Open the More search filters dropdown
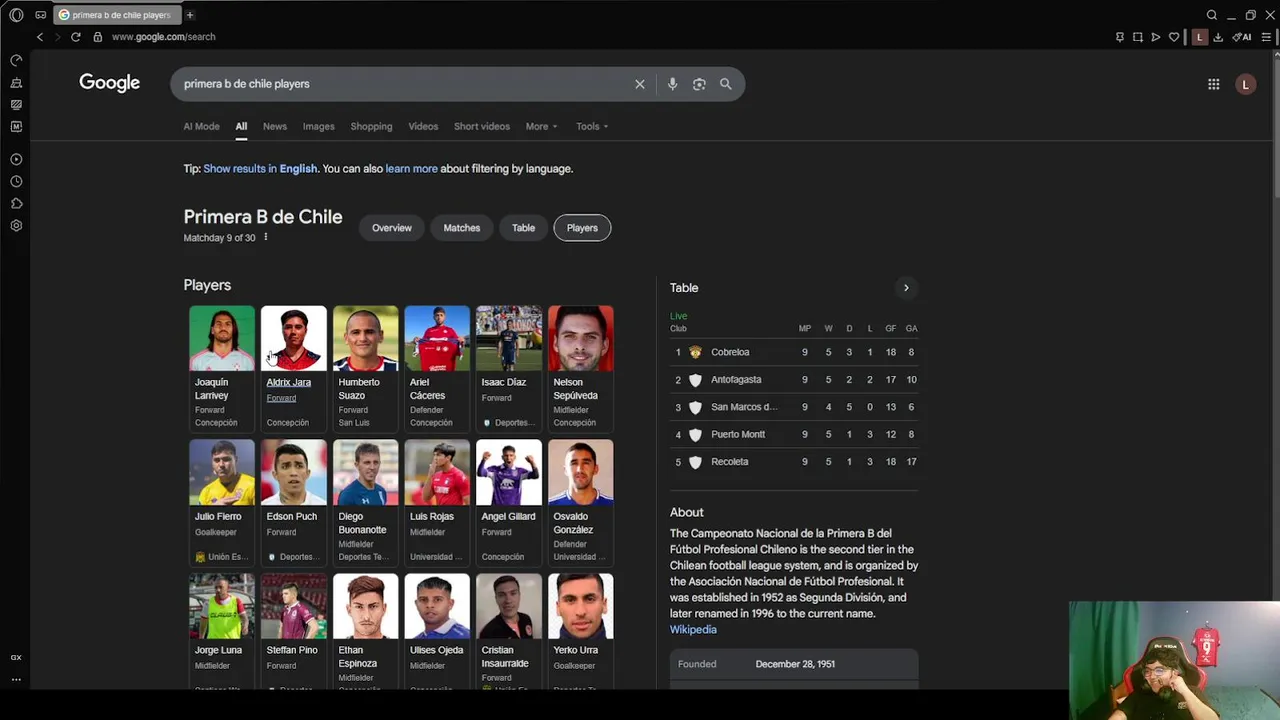1280x720 pixels. click(x=542, y=126)
